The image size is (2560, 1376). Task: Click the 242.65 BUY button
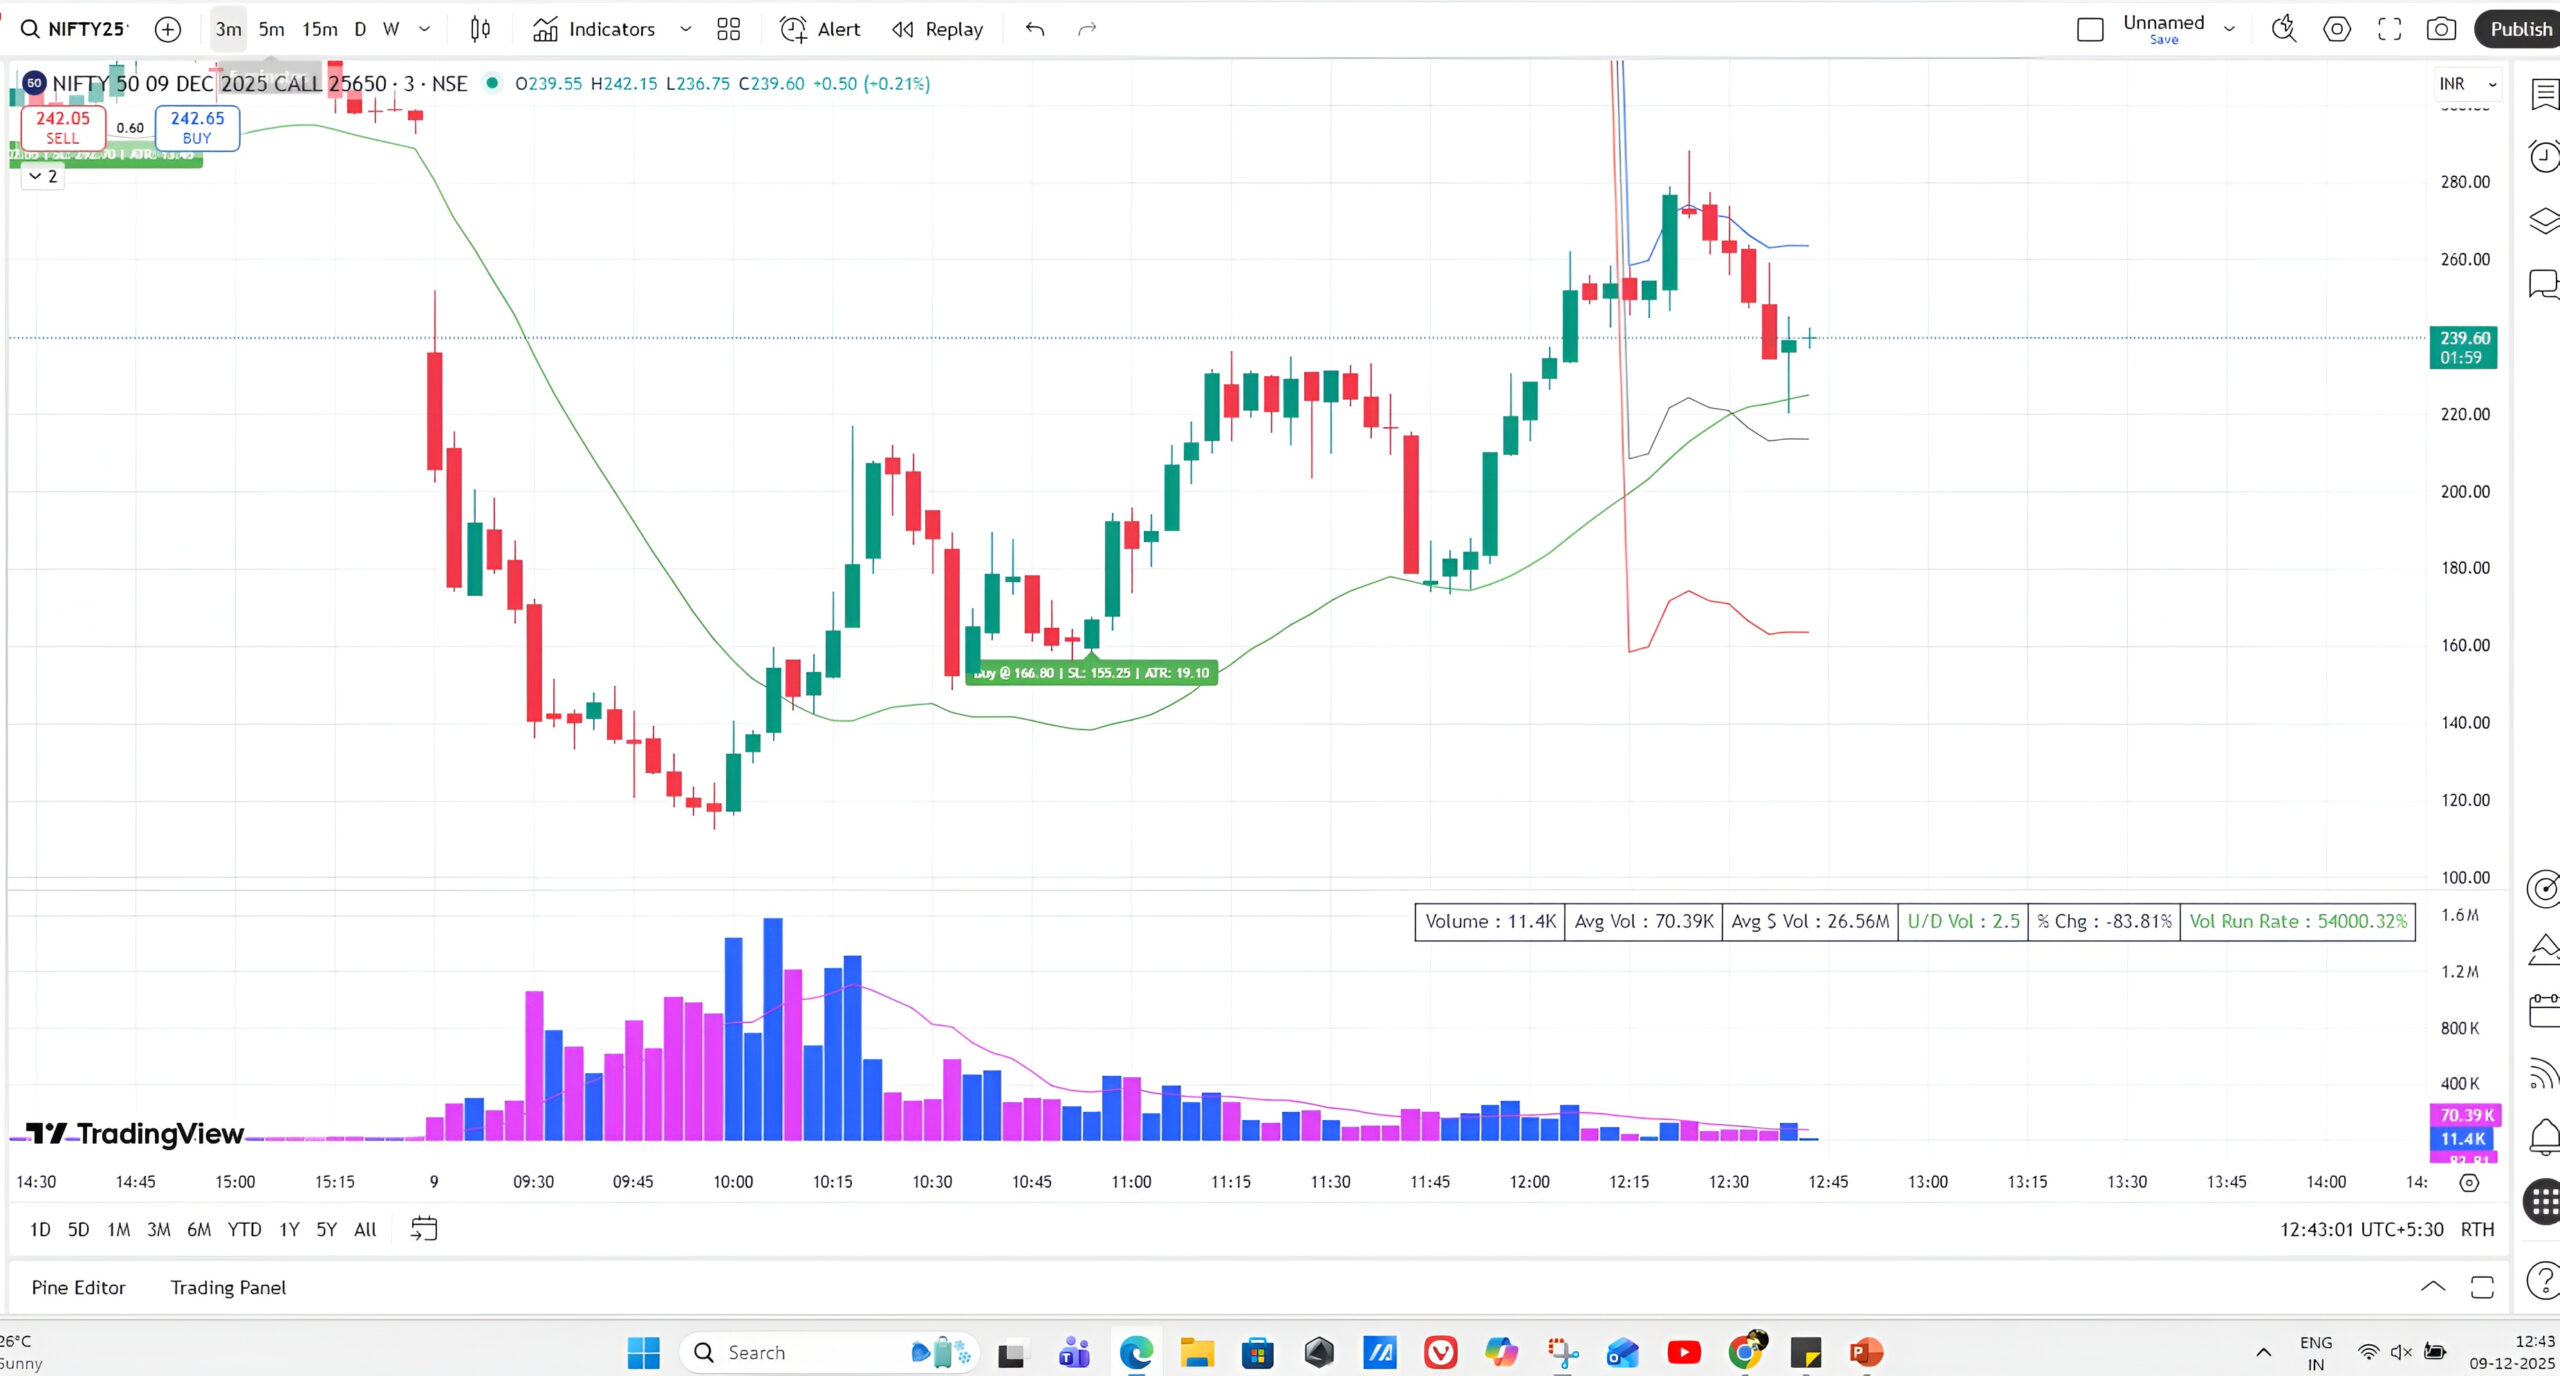tap(197, 127)
